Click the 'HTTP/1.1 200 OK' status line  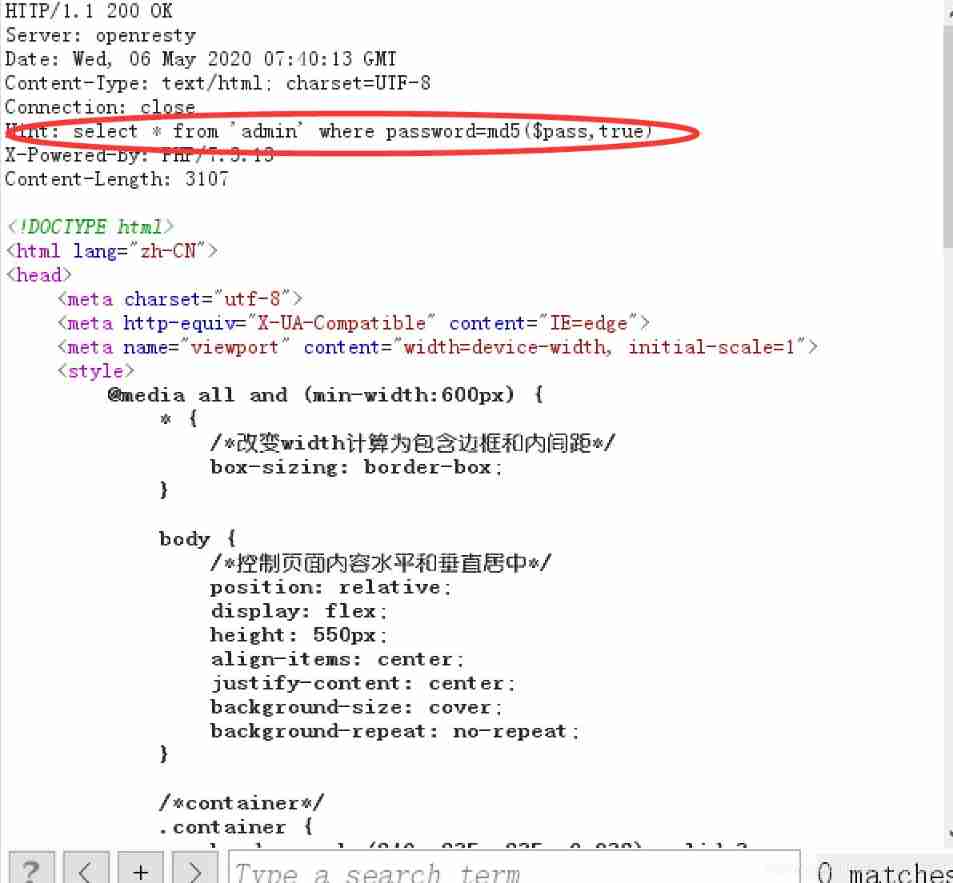(89, 11)
